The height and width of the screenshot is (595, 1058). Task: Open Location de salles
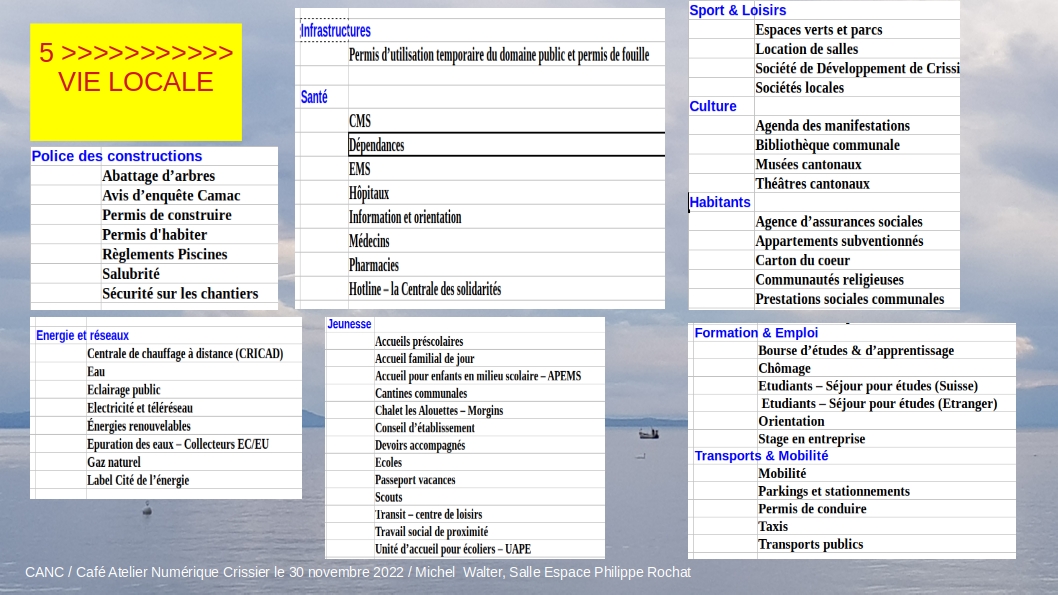806,49
